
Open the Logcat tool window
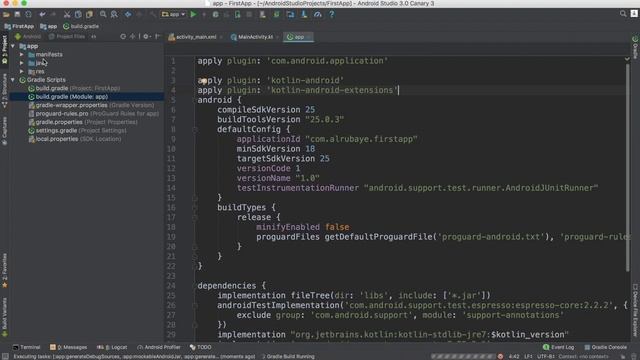click(x=112, y=347)
